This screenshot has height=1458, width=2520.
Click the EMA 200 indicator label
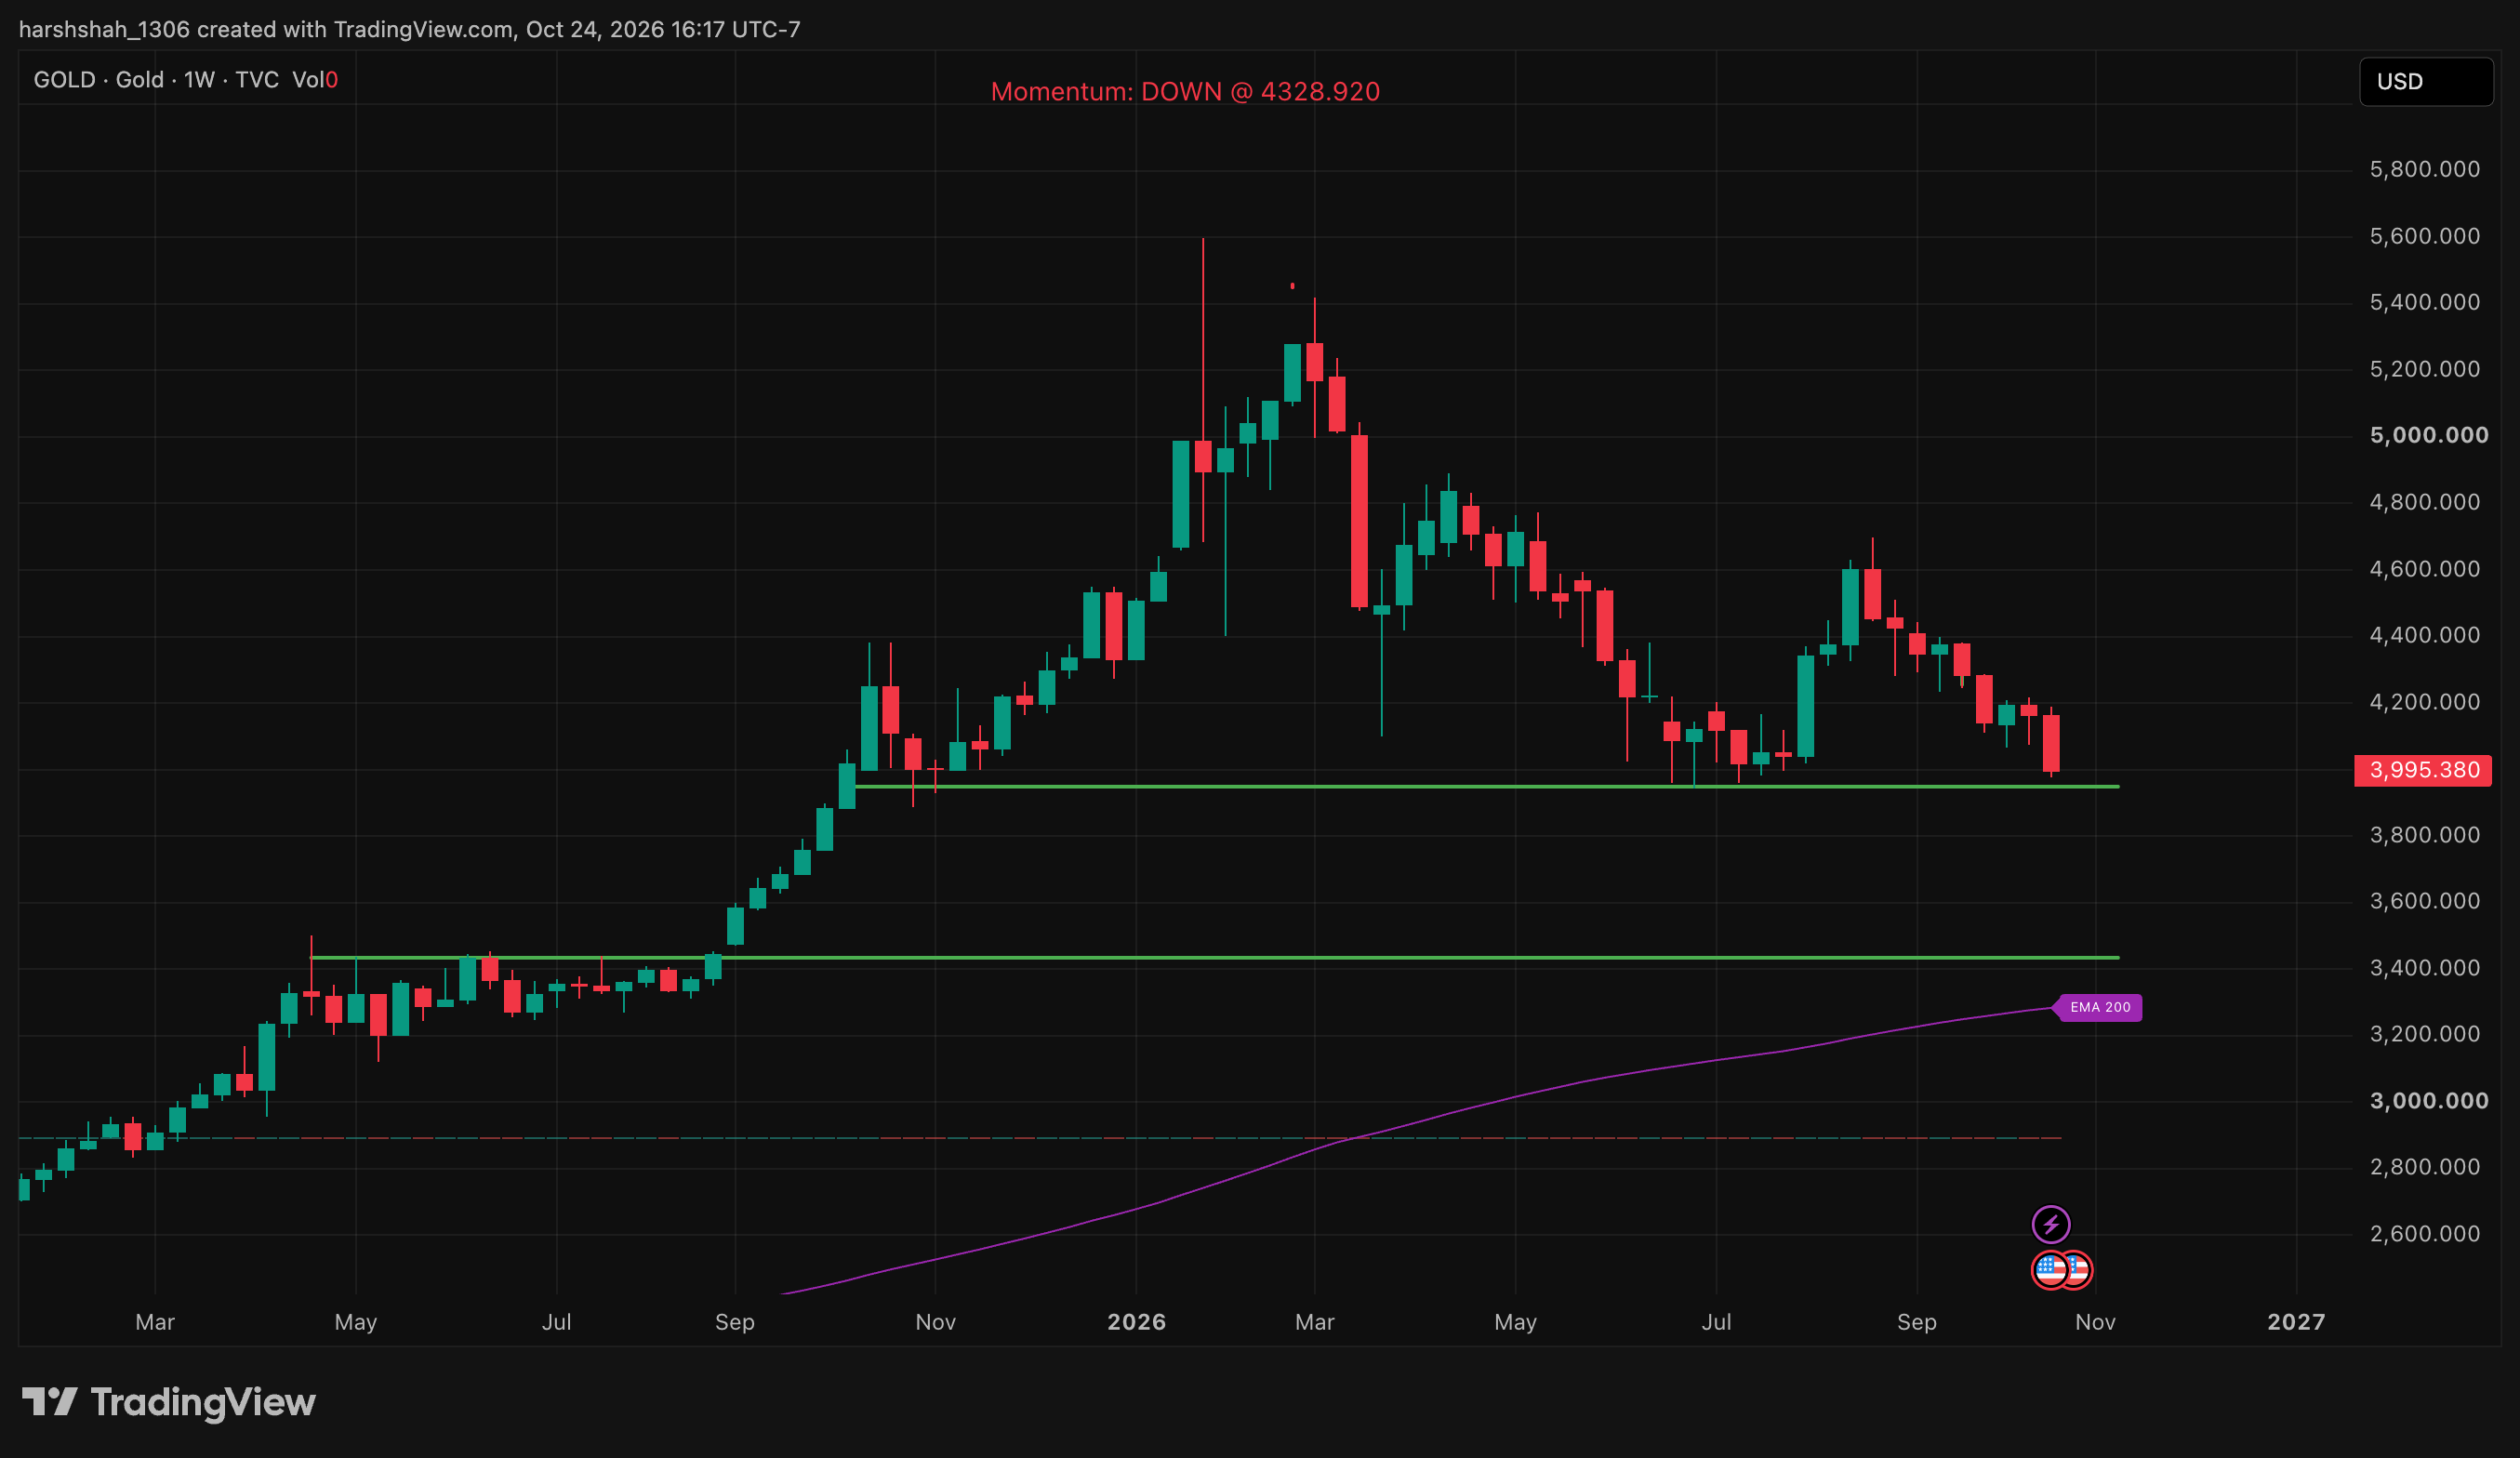[2099, 1007]
